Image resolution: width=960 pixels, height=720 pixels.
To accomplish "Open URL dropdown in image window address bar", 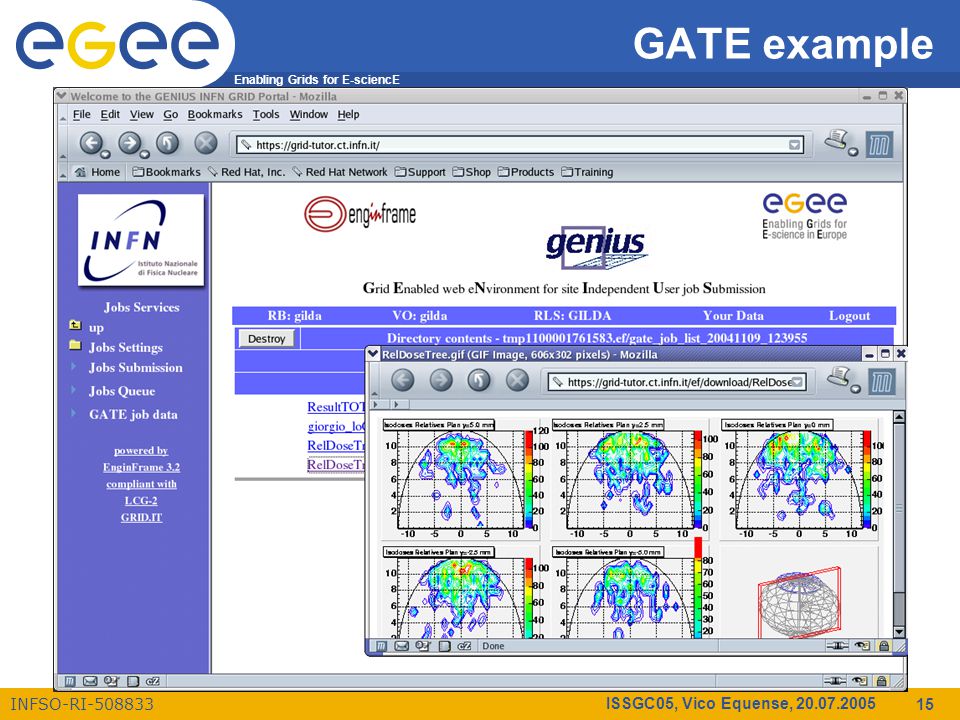I will coord(797,382).
